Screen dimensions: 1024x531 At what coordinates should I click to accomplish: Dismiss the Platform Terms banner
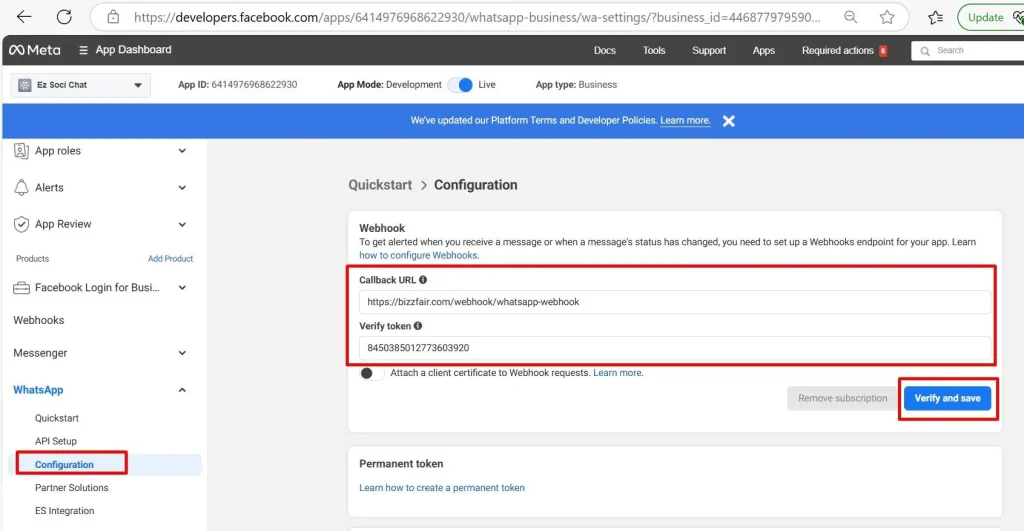[x=729, y=121]
